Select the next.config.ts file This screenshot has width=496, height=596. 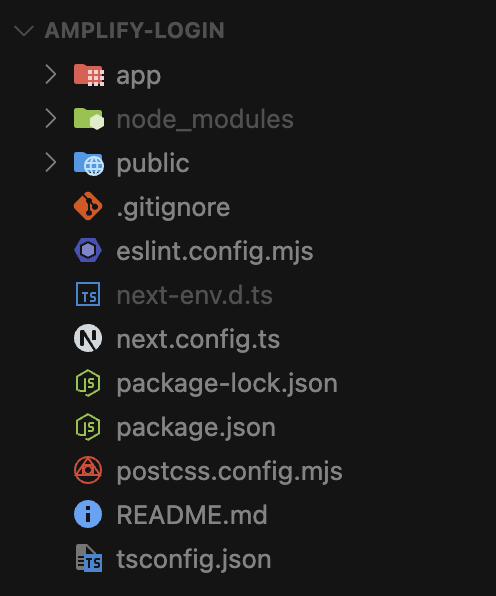198,339
